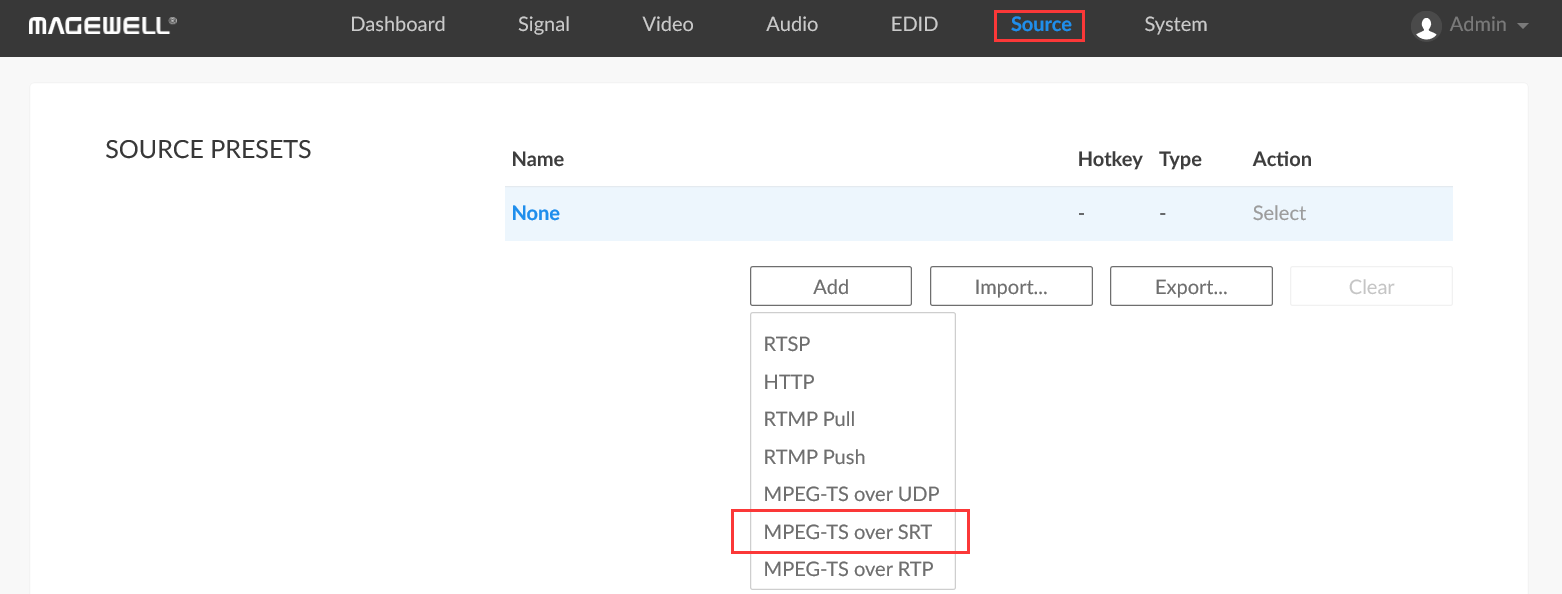This screenshot has width=1562, height=594.
Task: Open the Dashboard tab
Action: 397,25
